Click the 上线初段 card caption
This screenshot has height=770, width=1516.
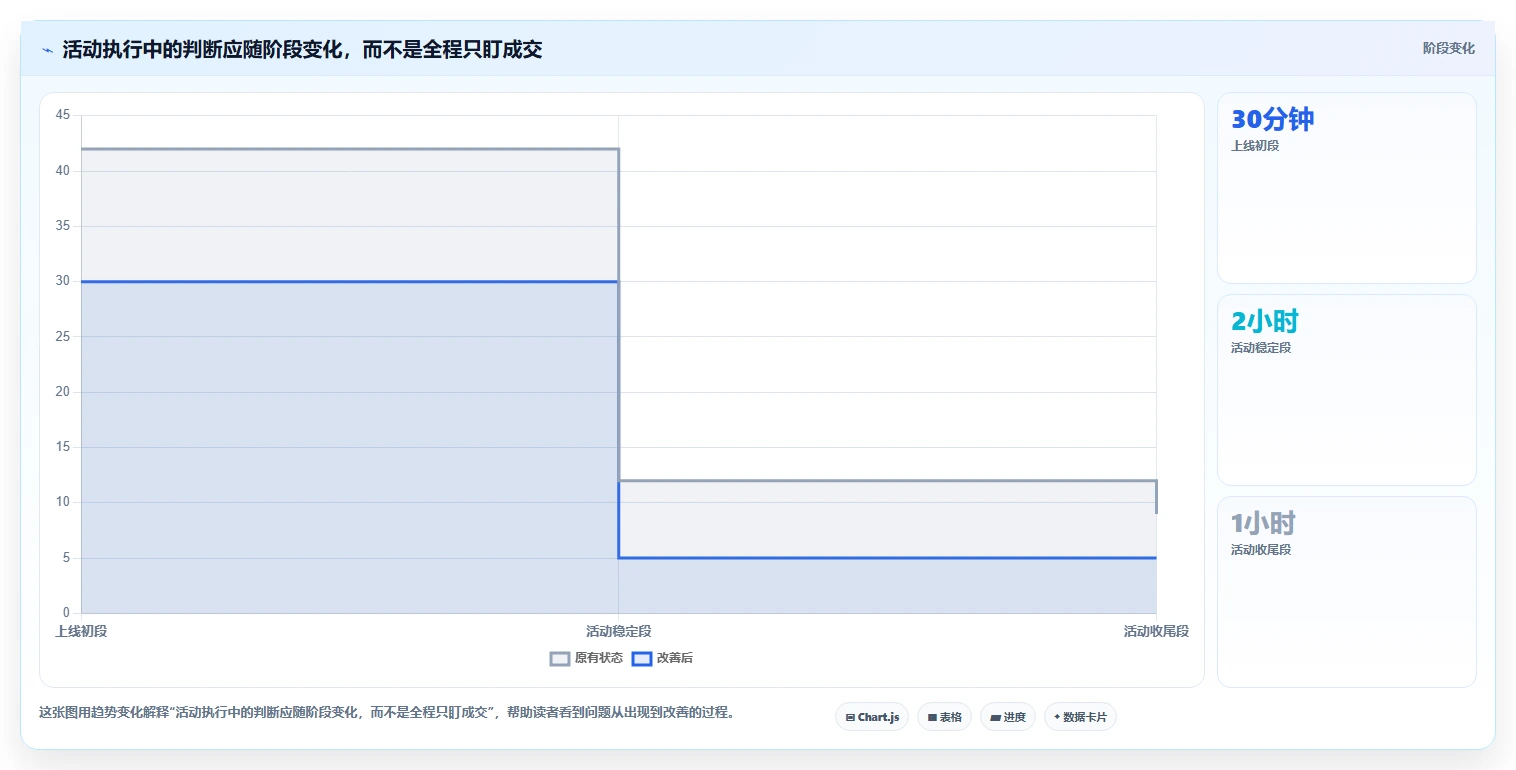[x=1255, y=146]
